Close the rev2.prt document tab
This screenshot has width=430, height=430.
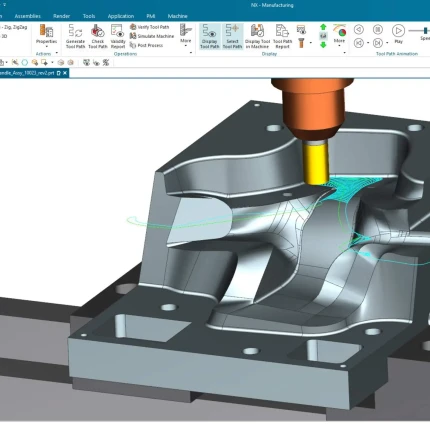65,73
